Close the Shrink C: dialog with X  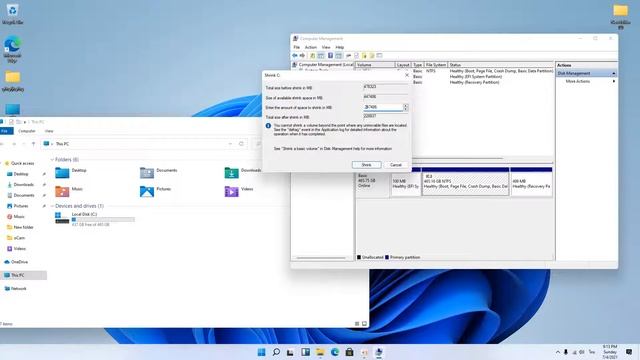click(x=407, y=75)
